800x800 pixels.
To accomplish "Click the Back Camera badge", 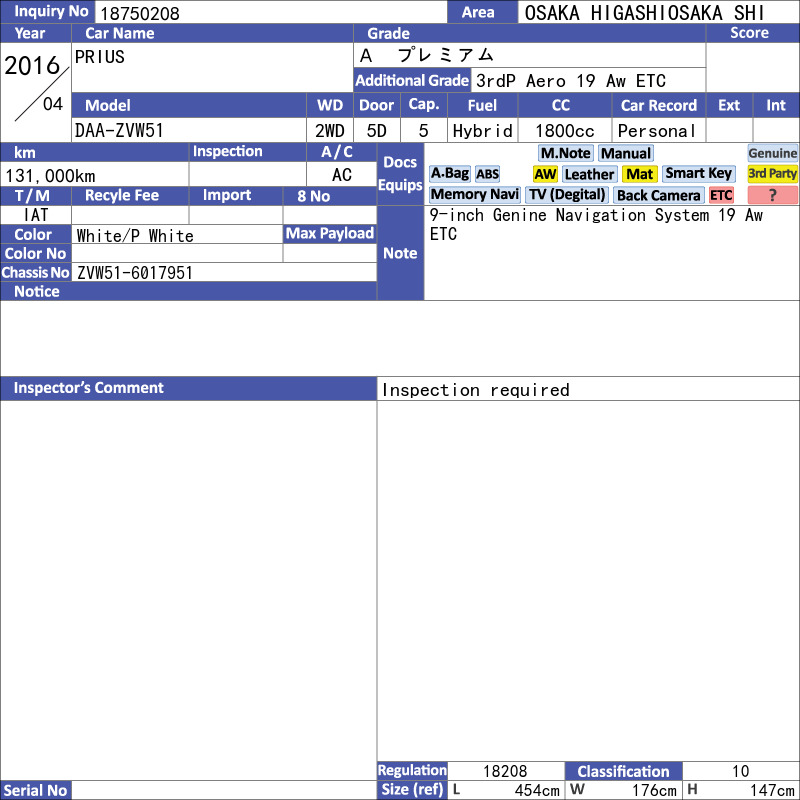I will coord(659,195).
